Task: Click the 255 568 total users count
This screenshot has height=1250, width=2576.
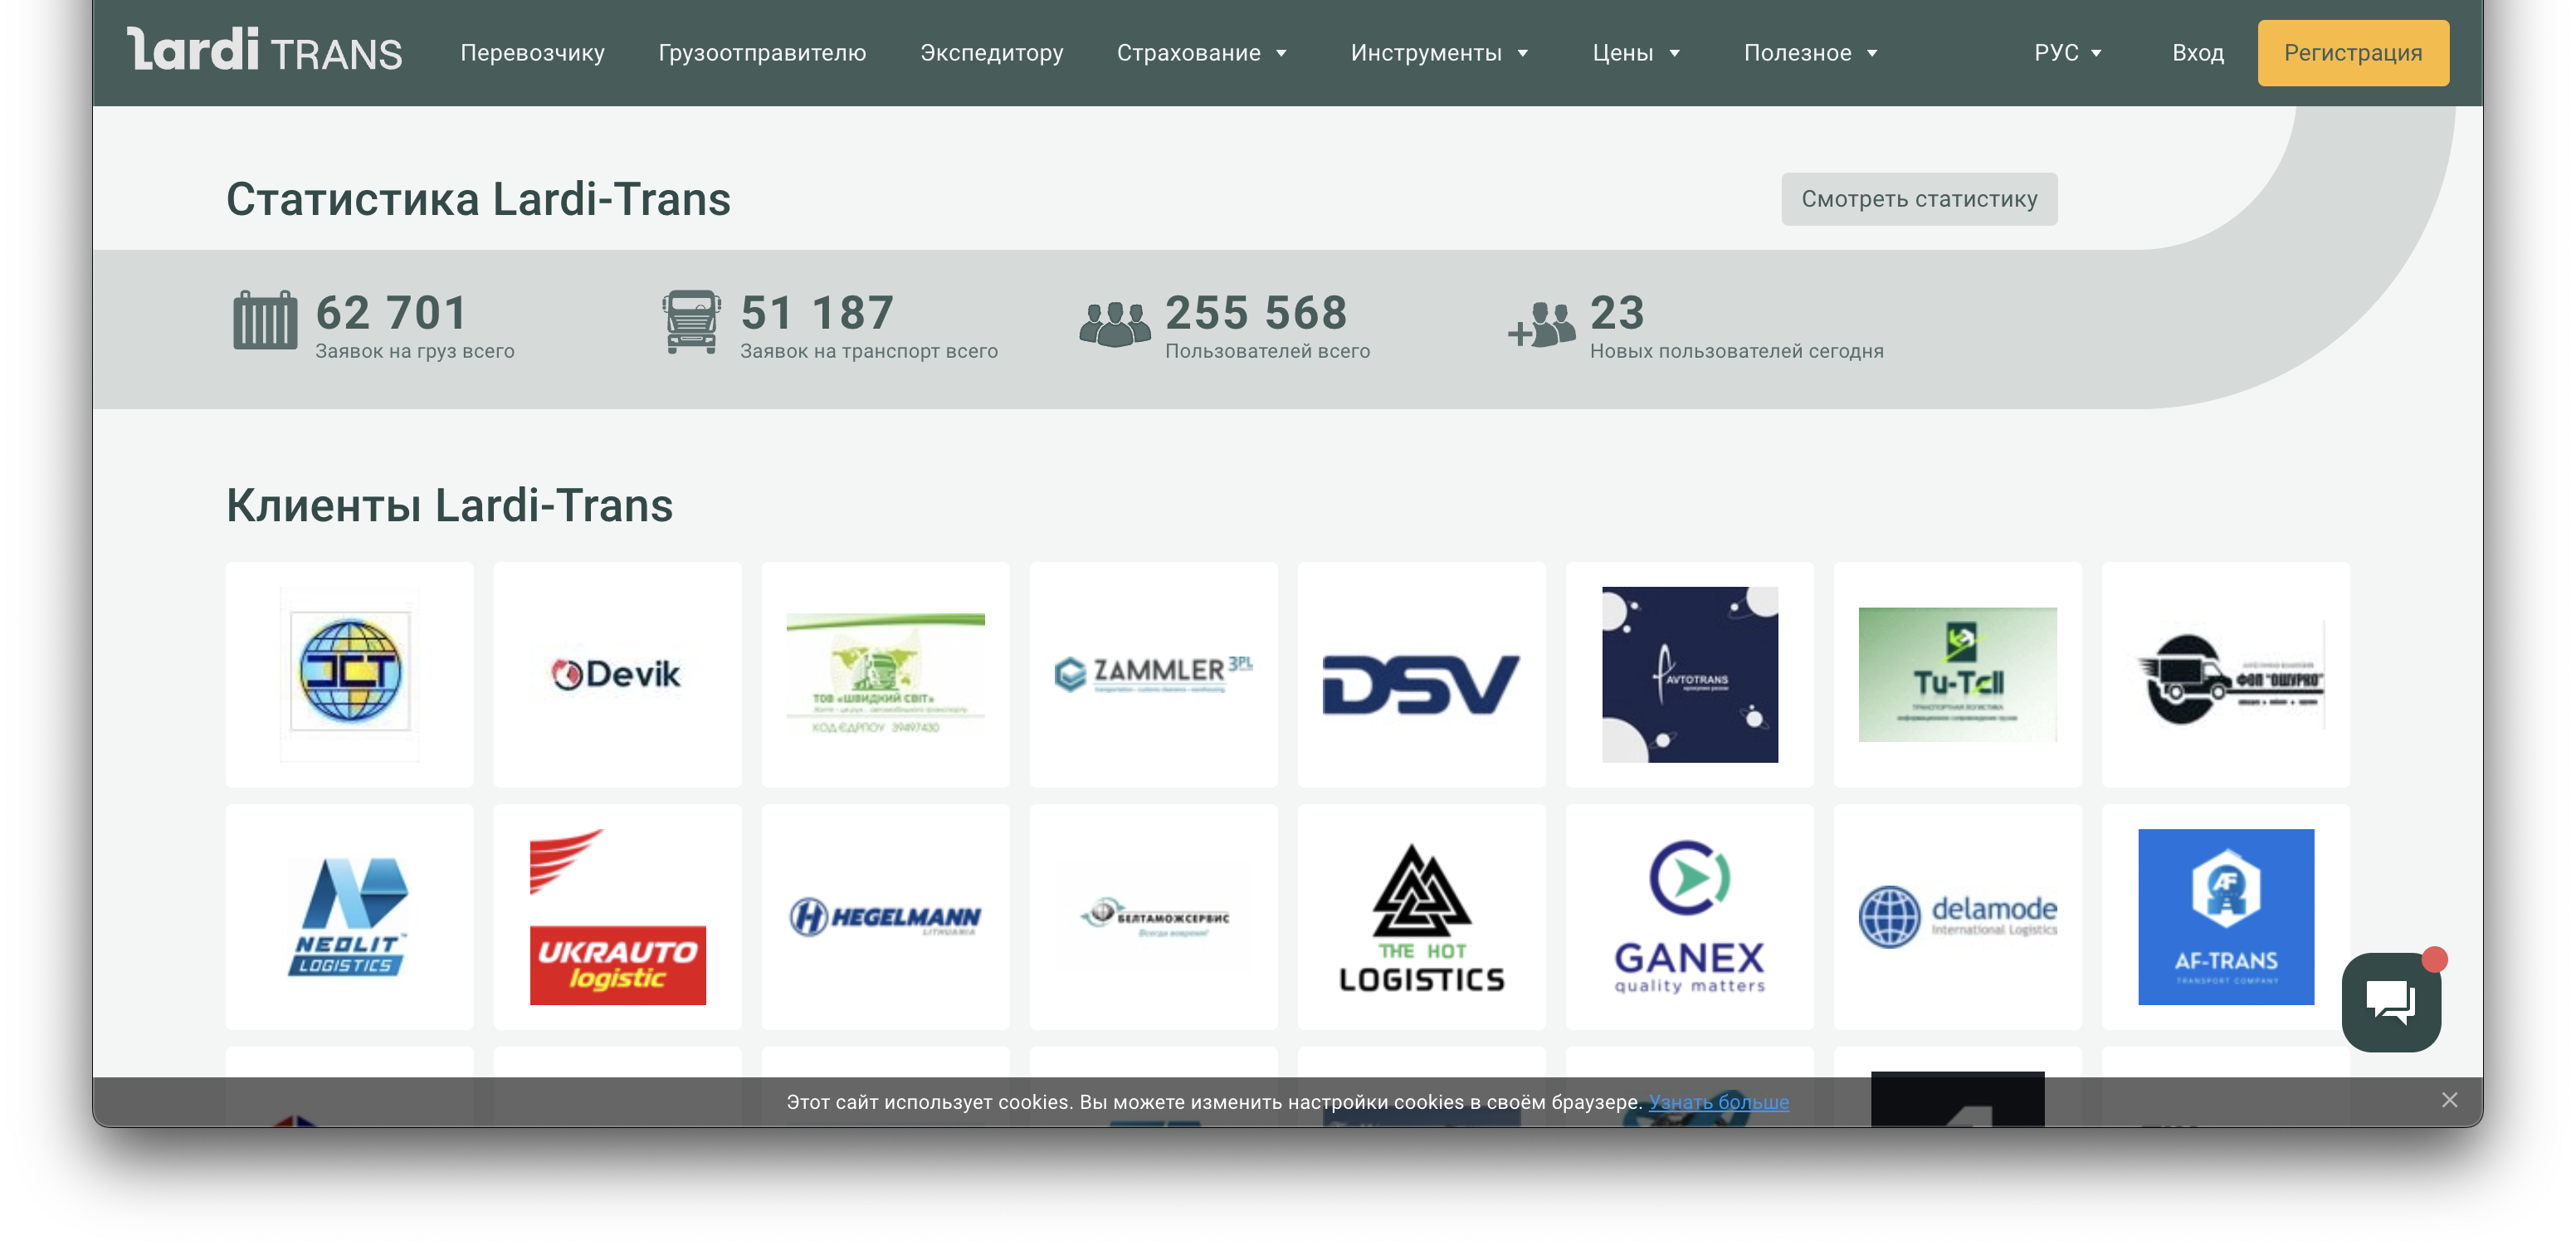Action: [1256, 313]
